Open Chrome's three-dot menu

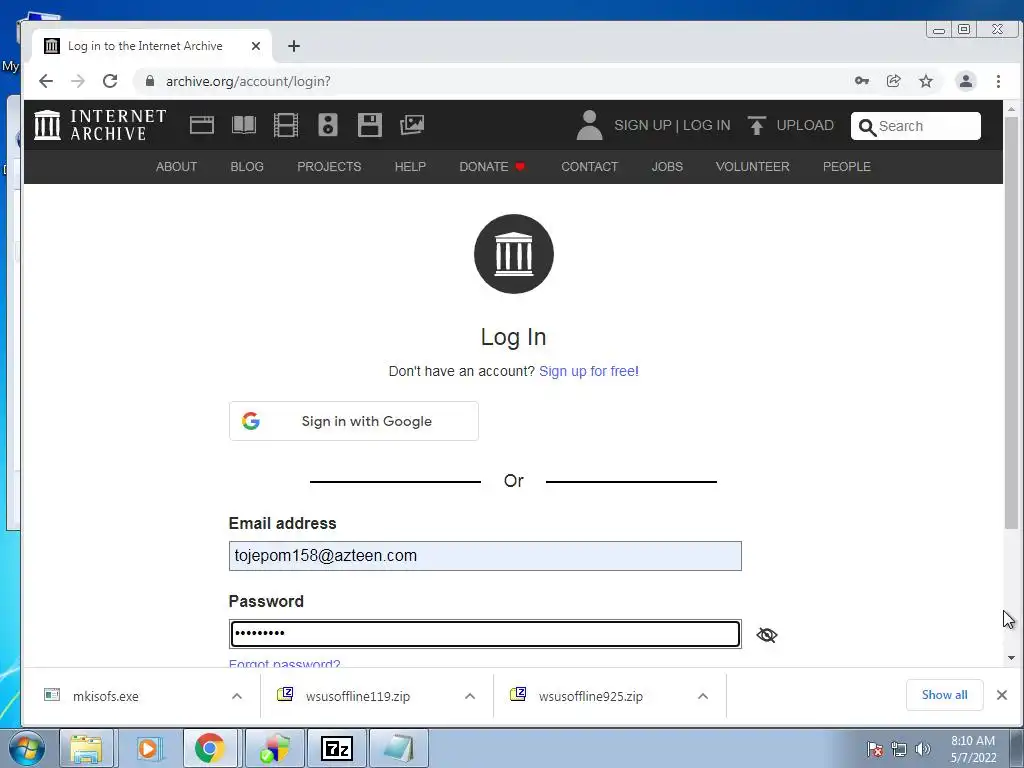tap(999, 81)
